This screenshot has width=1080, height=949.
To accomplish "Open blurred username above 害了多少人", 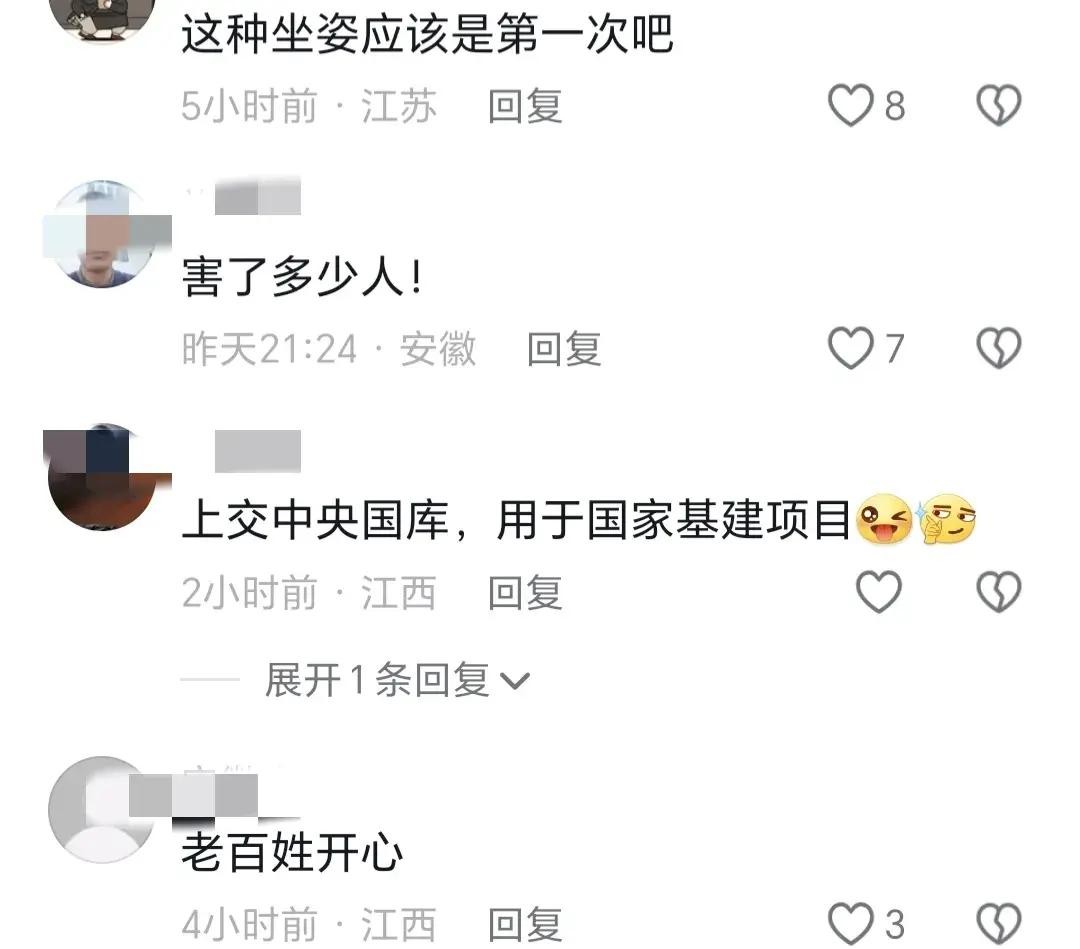I will pyautogui.click(x=244, y=196).
